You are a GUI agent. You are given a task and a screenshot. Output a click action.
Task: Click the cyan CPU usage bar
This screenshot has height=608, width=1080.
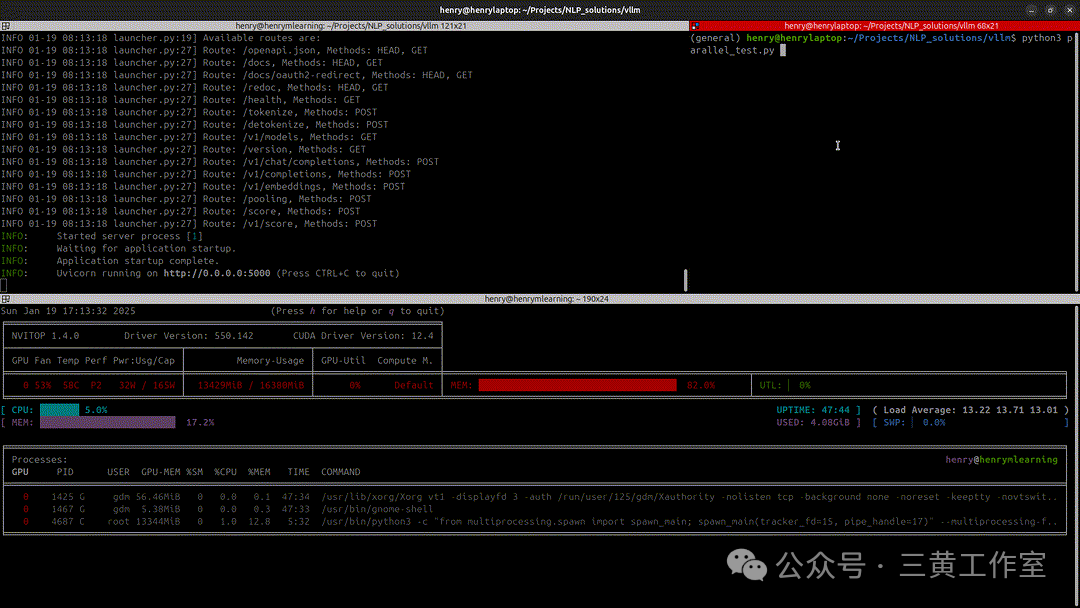click(x=59, y=410)
